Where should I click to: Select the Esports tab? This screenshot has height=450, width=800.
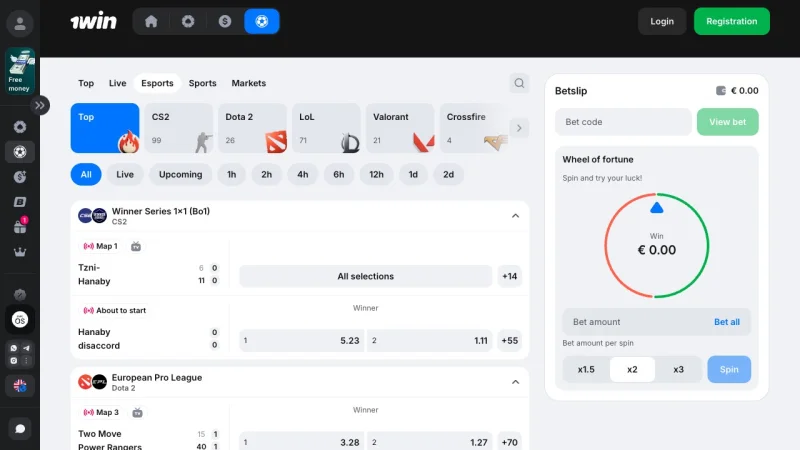tap(157, 83)
